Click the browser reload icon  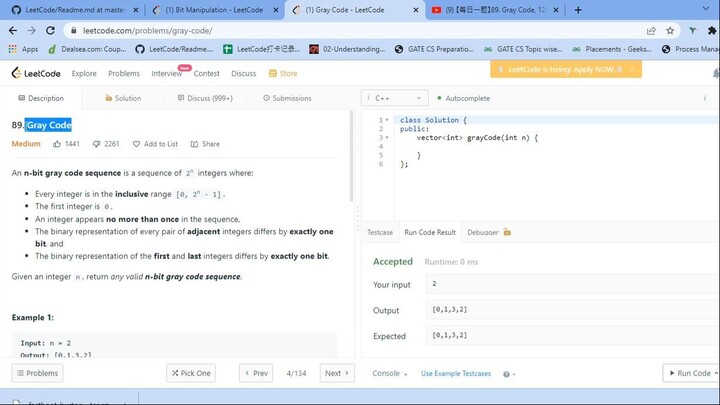pos(51,30)
